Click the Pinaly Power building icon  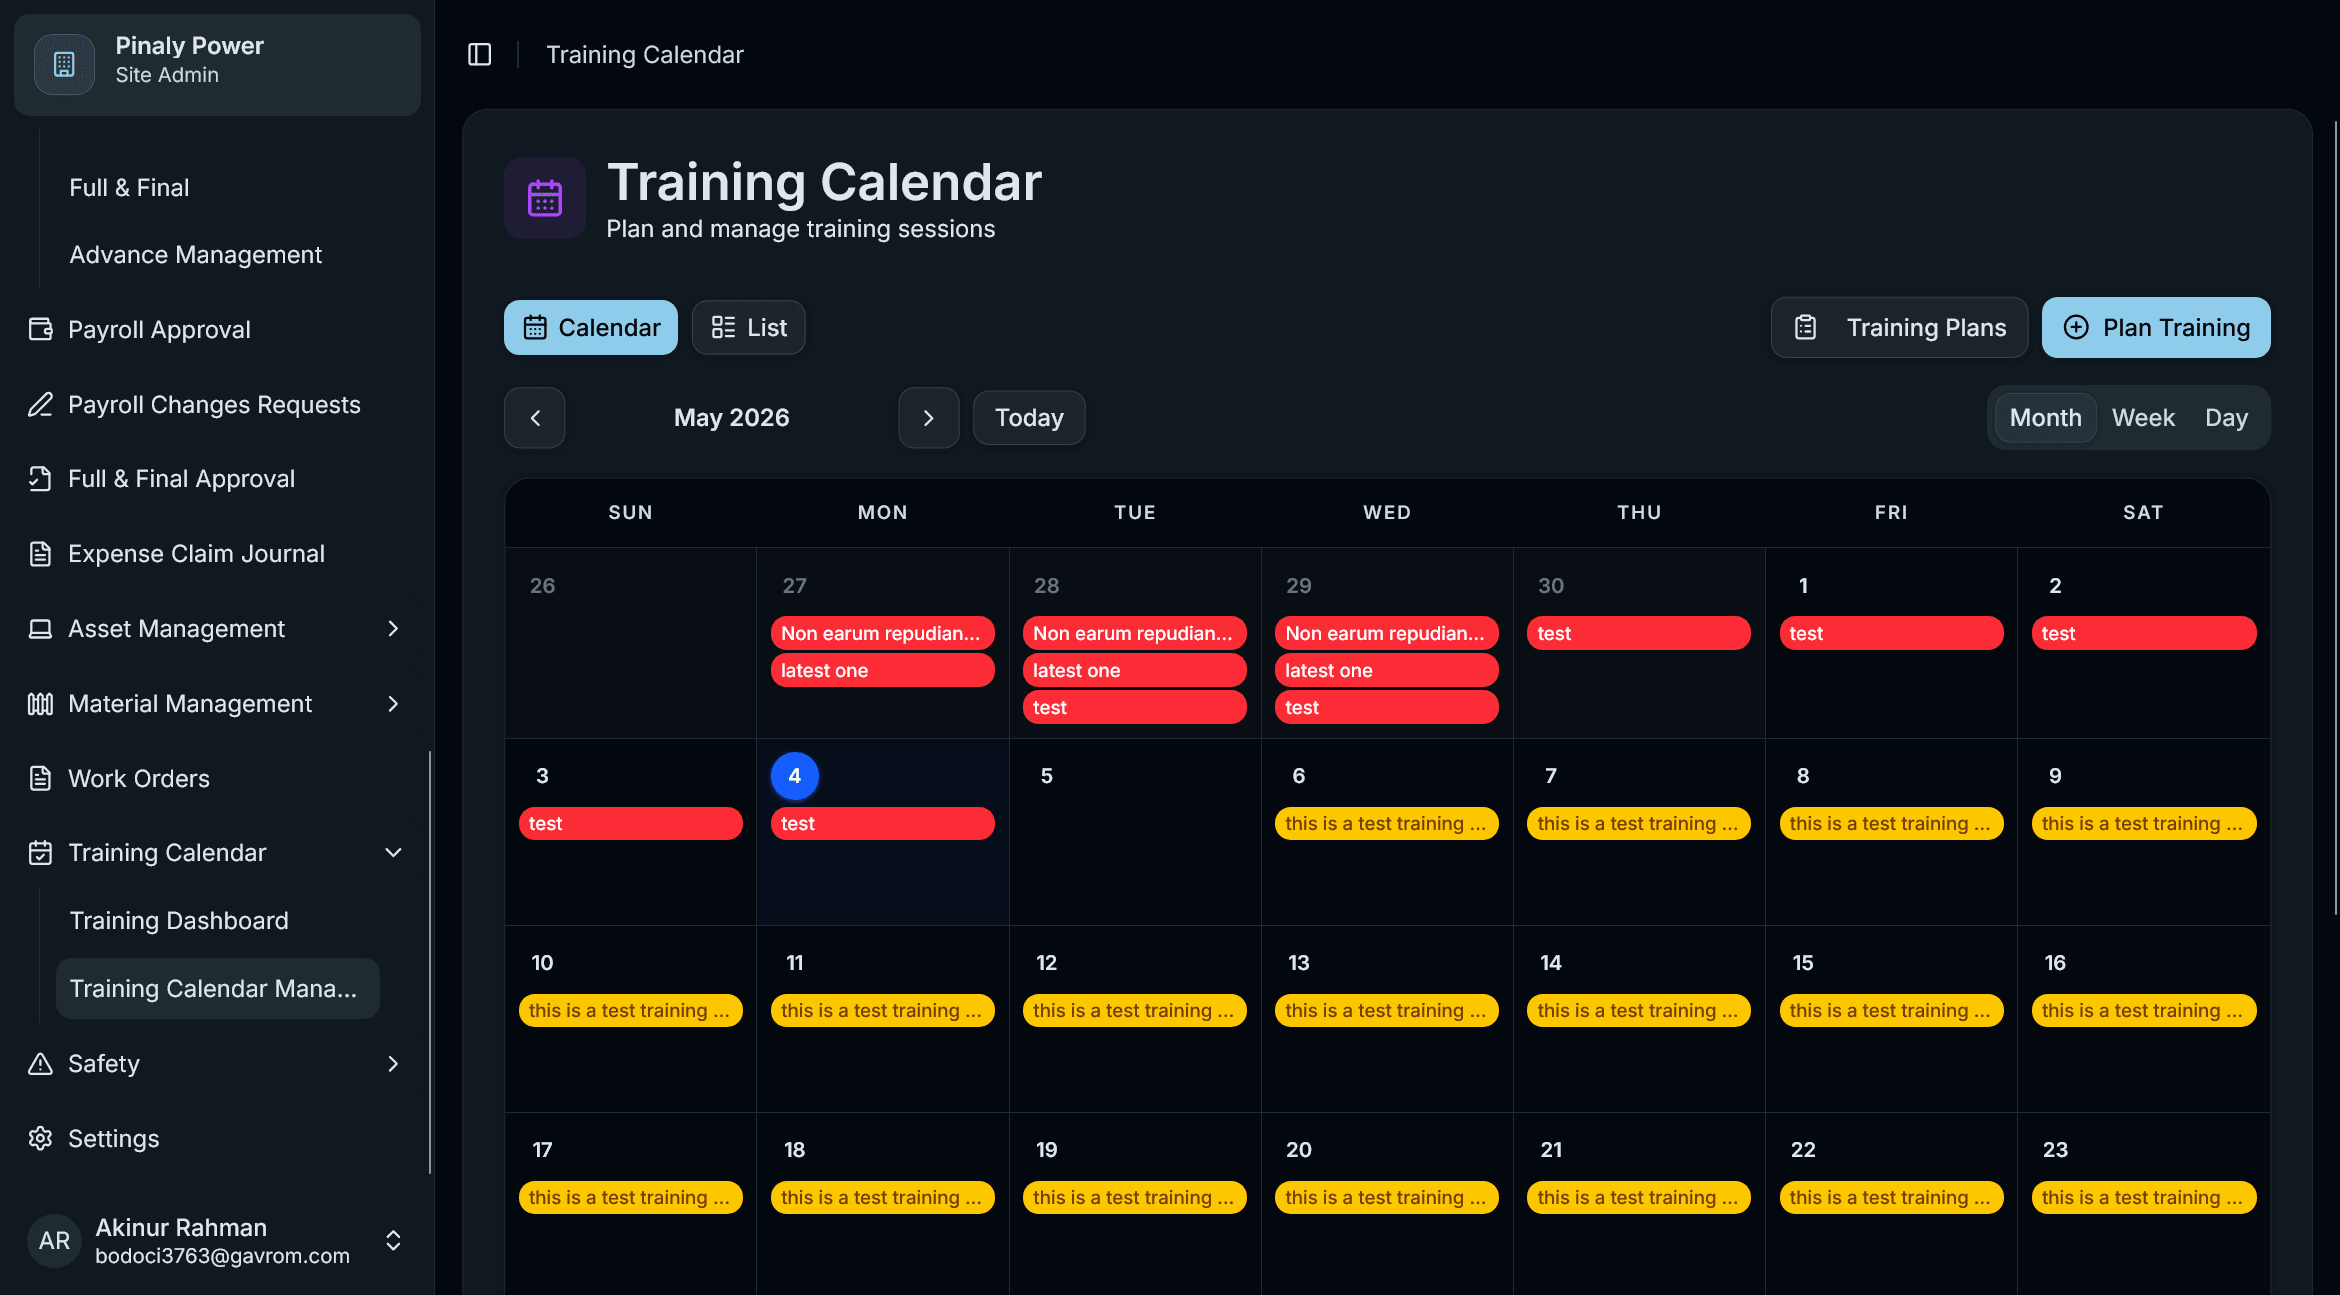tap(64, 64)
